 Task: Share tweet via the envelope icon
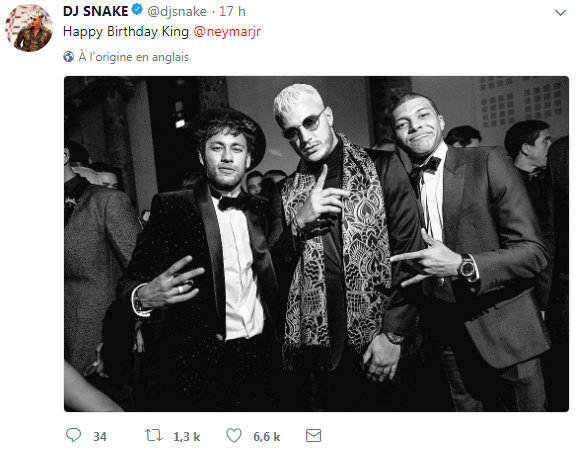(x=313, y=435)
